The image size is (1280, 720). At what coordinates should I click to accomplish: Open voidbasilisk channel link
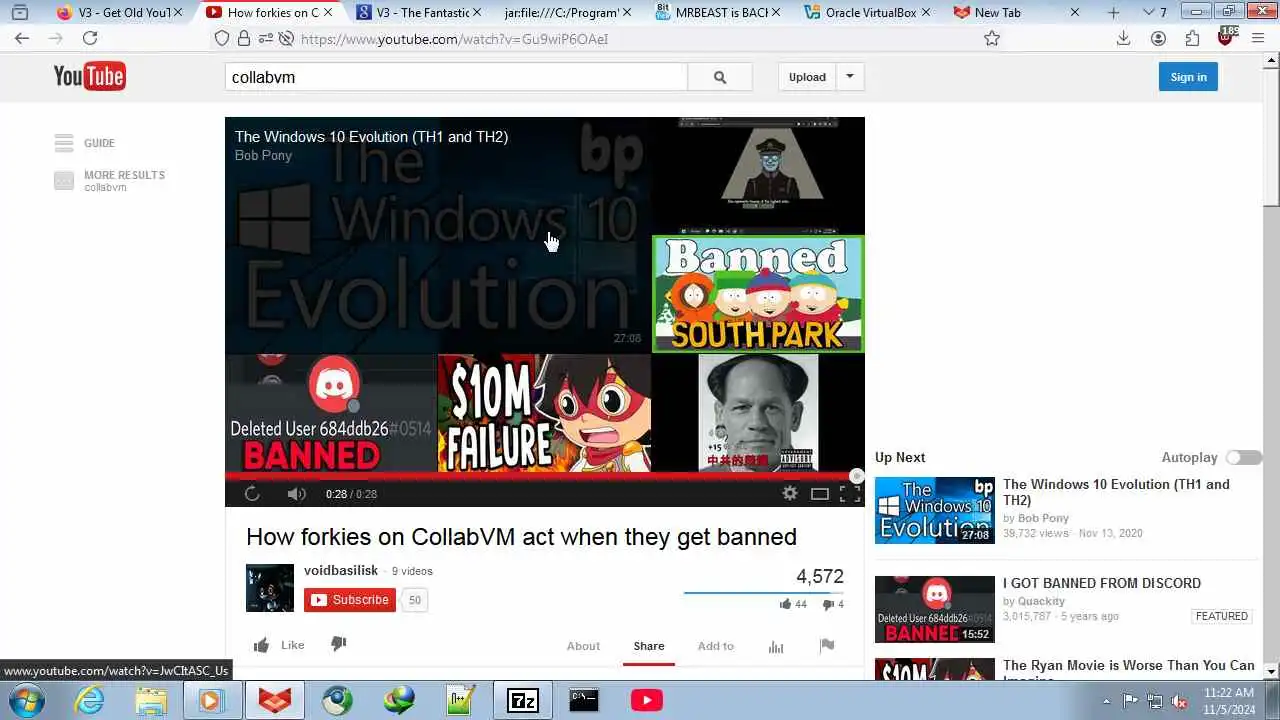(341, 570)
